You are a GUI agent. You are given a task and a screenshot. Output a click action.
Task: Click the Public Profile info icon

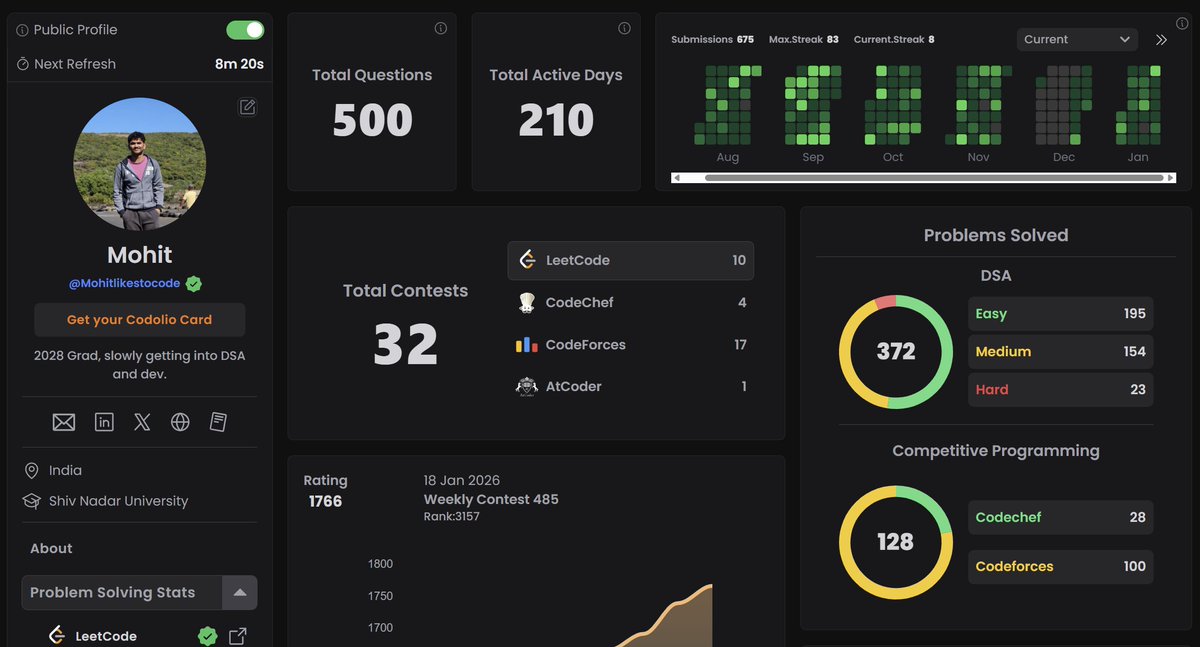point(23,30)
